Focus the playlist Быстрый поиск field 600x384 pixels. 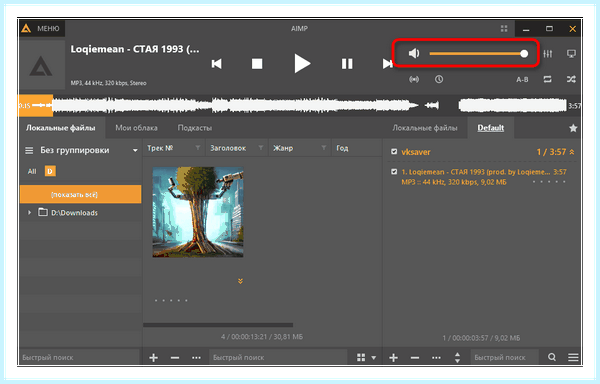point(504,357)
